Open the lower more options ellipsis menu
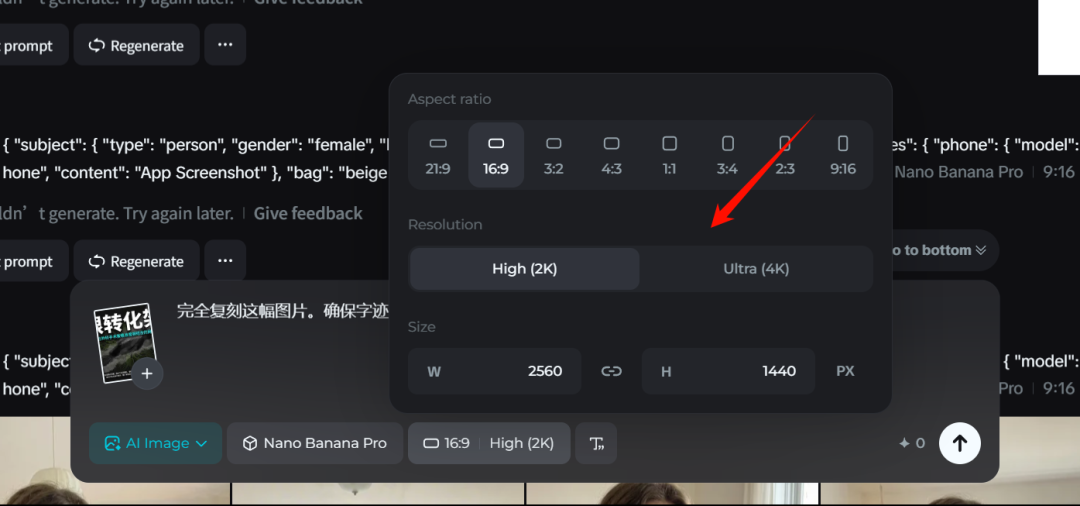The height and width of the screenshot is (506, 1080). [225, 261]
